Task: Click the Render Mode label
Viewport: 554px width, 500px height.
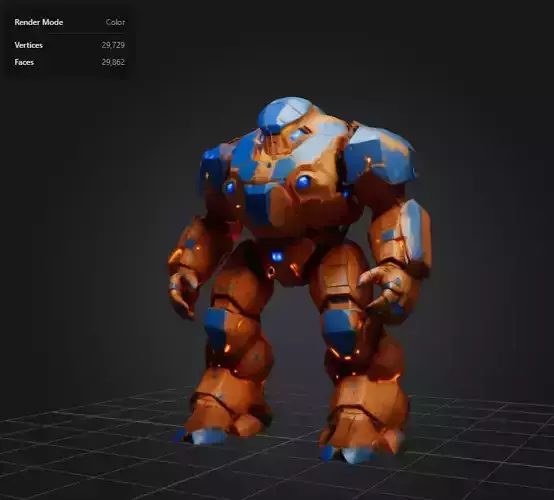Action: coord(39,22)
